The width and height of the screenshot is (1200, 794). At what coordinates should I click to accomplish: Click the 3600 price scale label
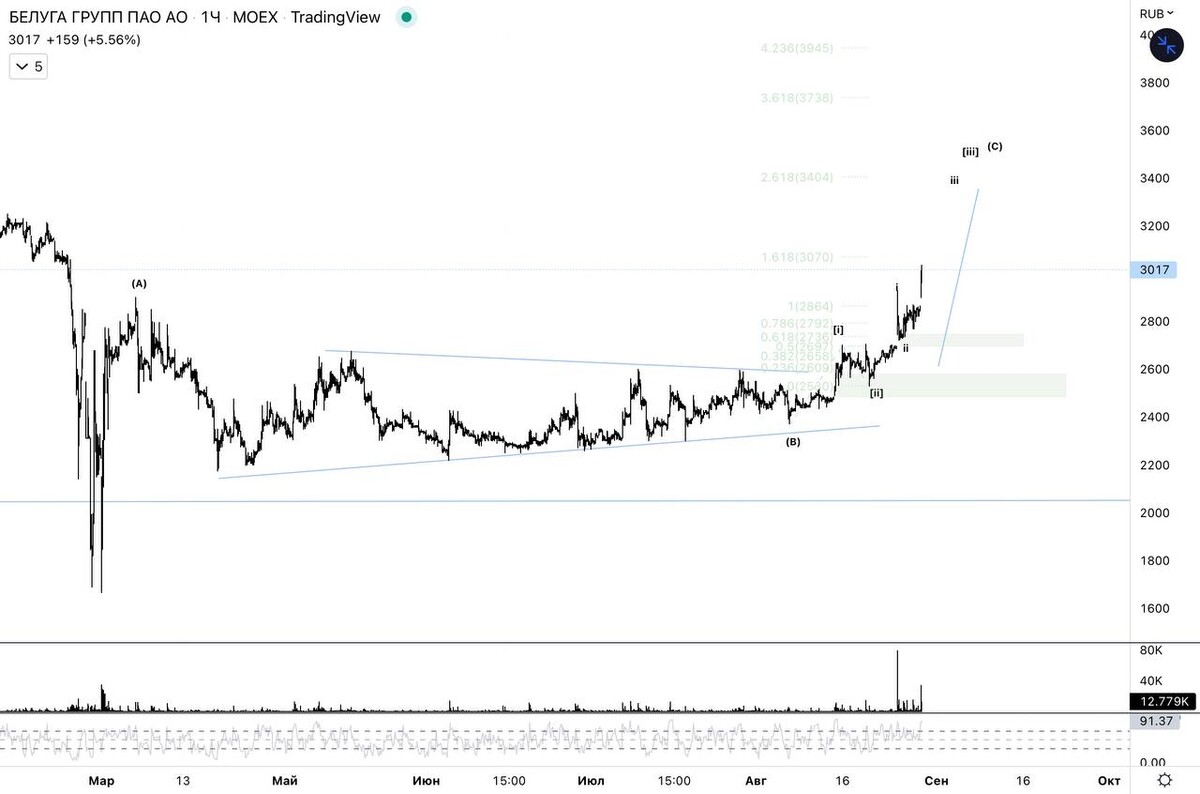(1155, 131)
